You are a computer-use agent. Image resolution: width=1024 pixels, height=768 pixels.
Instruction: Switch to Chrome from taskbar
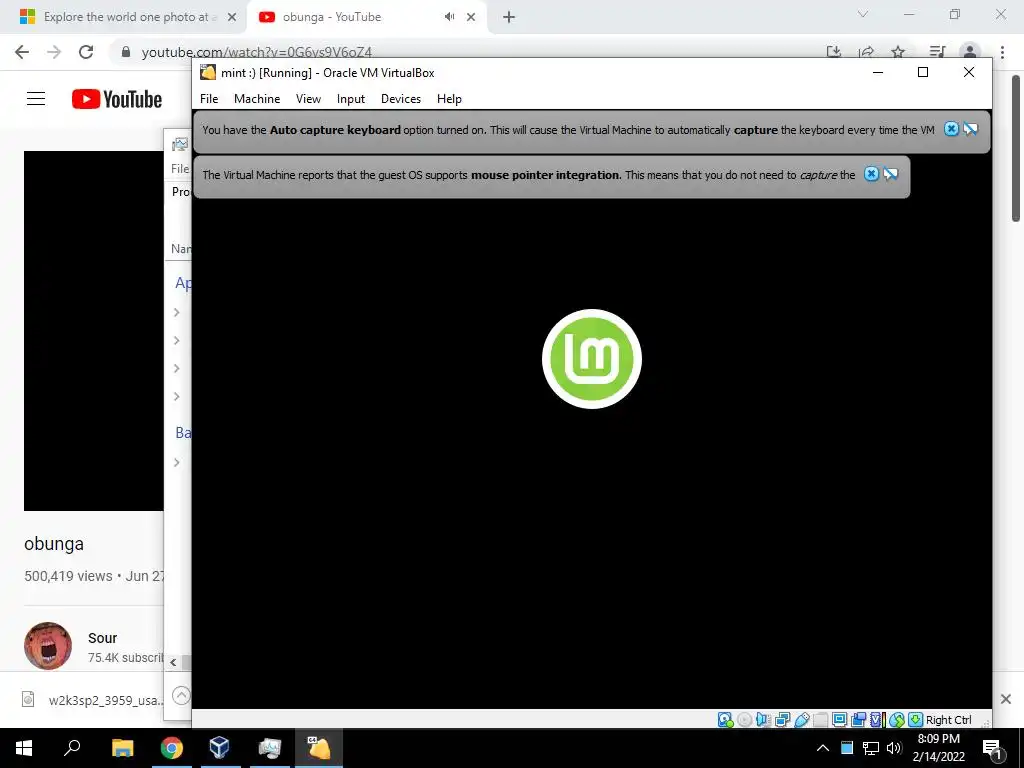tap(172, 748)
